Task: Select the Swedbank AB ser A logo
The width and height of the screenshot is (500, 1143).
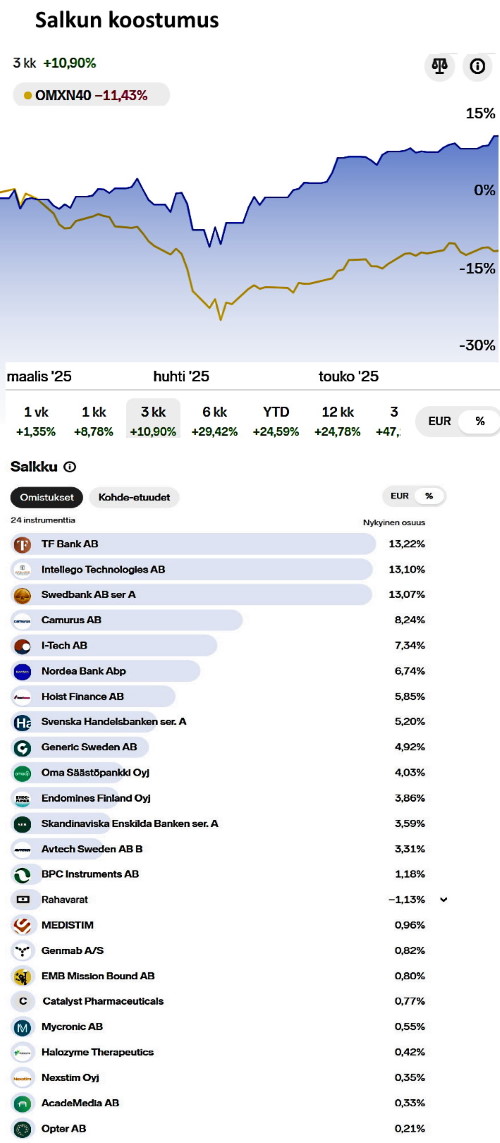Action: [x=22, y=595]
